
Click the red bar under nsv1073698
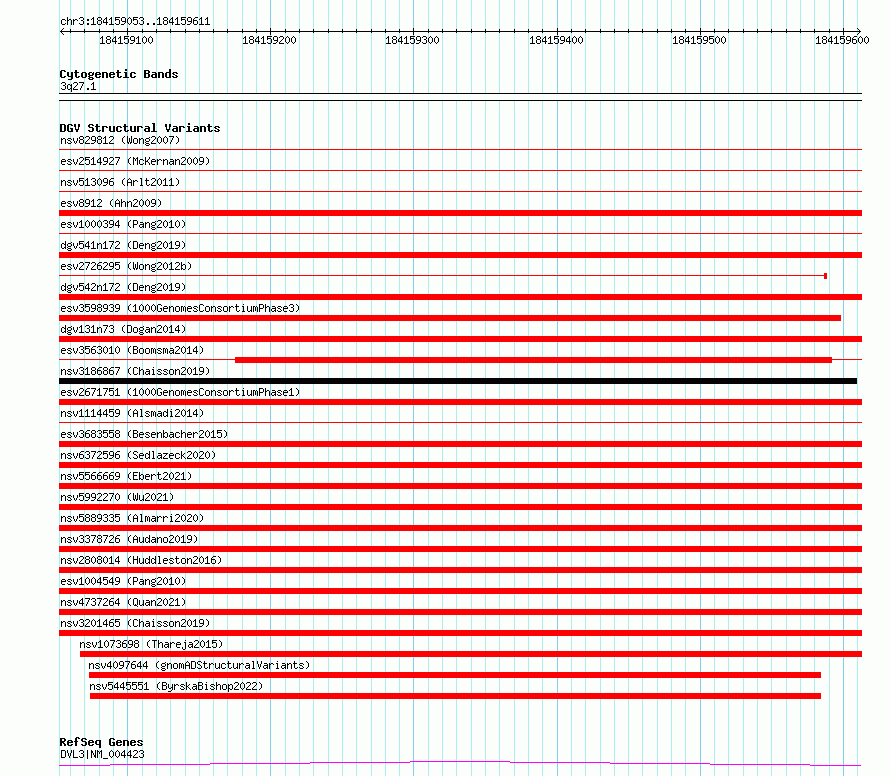pos(471,654)
